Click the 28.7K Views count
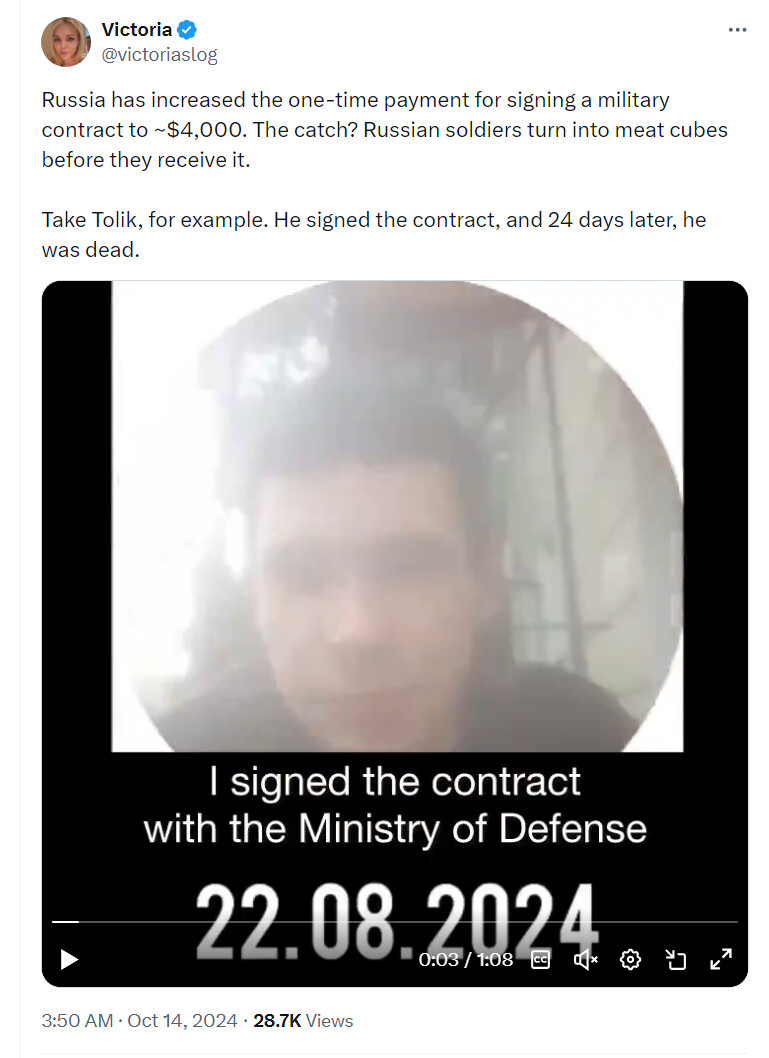This screenshot has width=769, height=1058. [x=303, y=1020]
